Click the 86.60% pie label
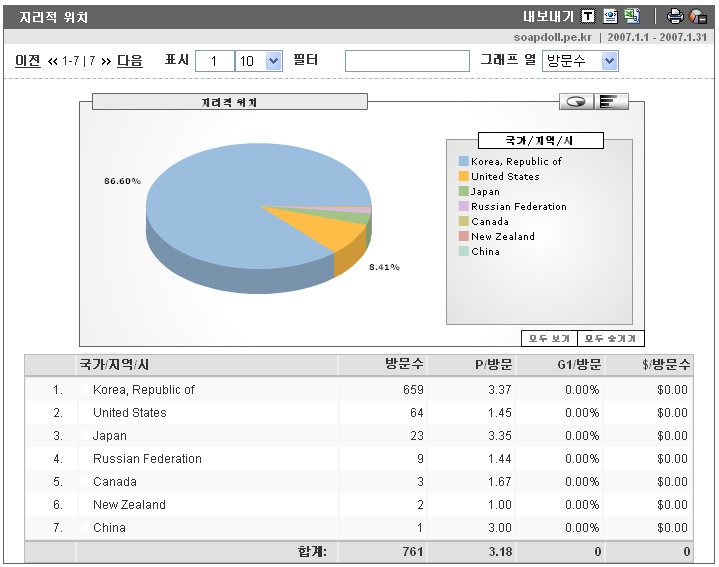 point(122,181)
